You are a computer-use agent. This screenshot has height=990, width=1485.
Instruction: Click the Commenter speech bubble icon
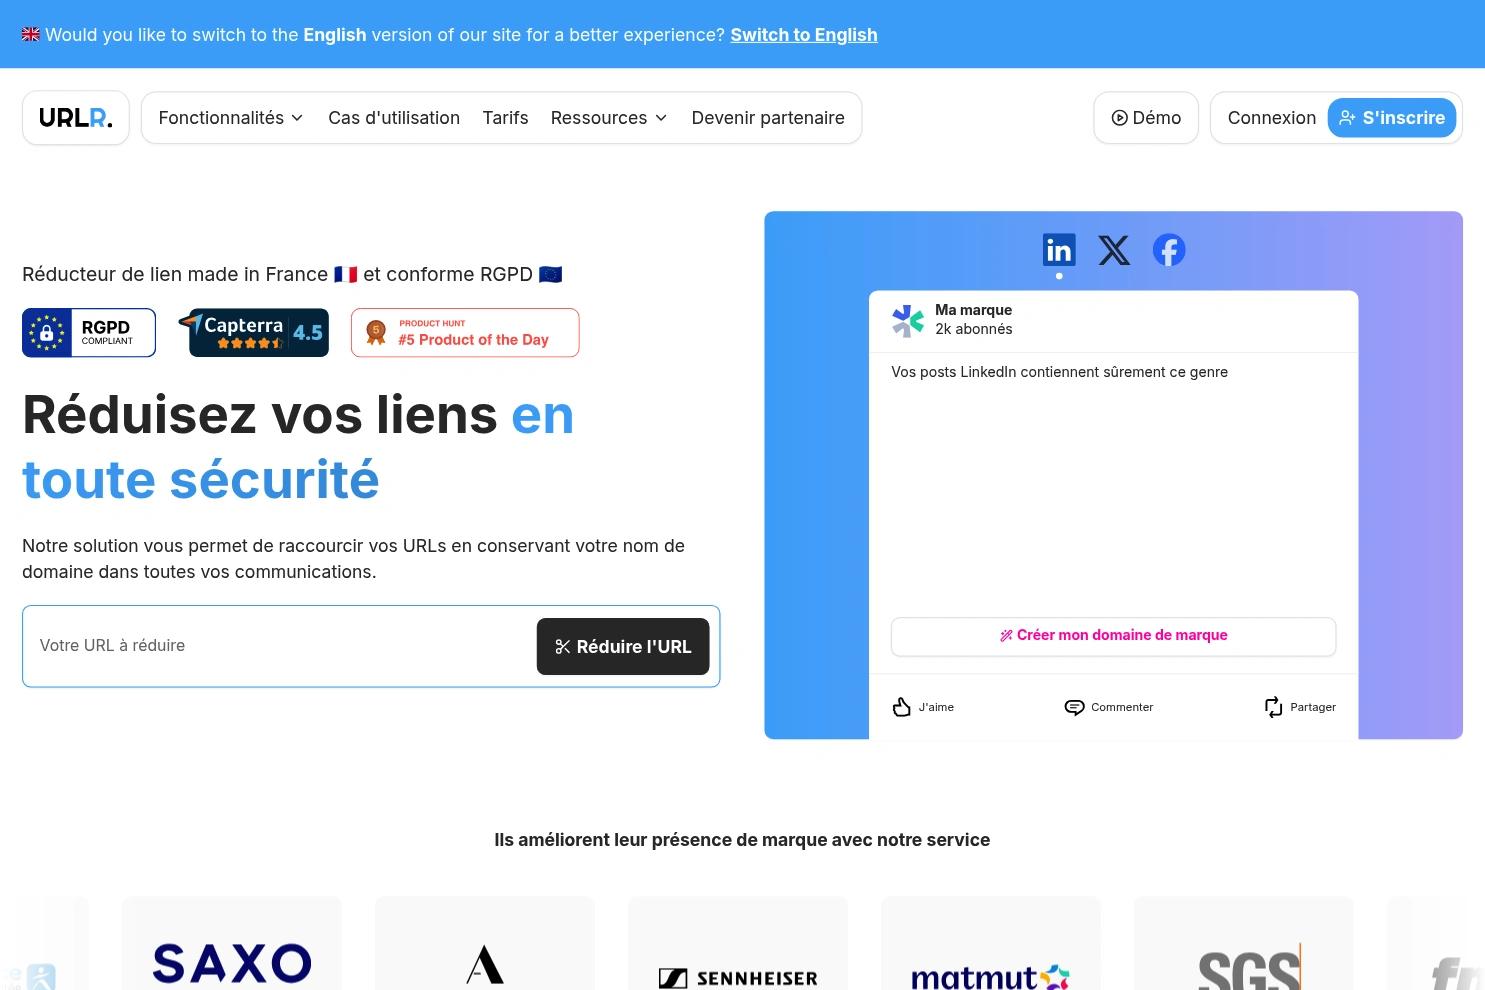click(1074, 707)
